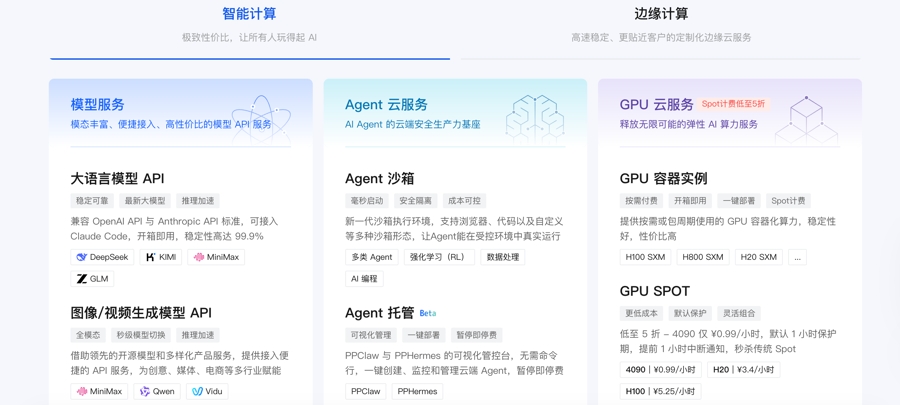900x405 pixels.
Task: Select the MiniMax chip under 大语言模型 API
Action: pyautogui.click(x=216, y=257)
